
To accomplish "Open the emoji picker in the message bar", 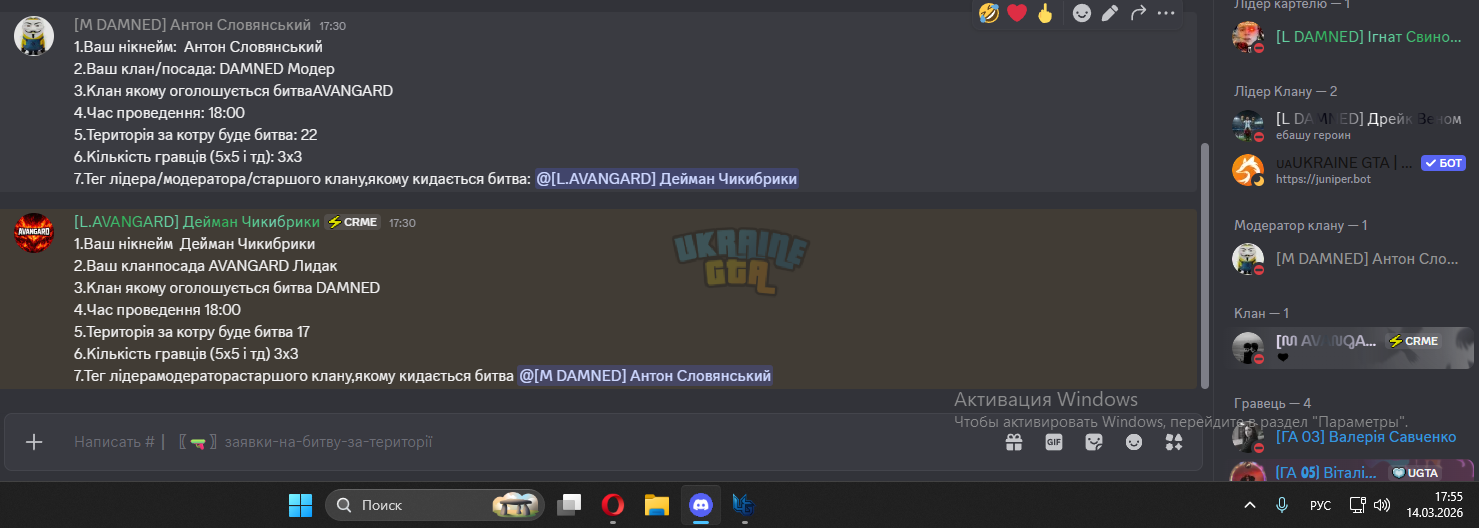I will tap(1134, 442).
